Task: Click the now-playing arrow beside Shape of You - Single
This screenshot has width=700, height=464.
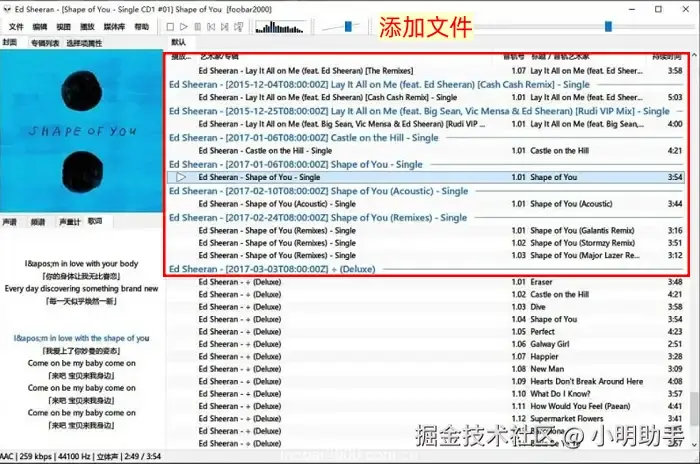Action: [x=180, y=177]
